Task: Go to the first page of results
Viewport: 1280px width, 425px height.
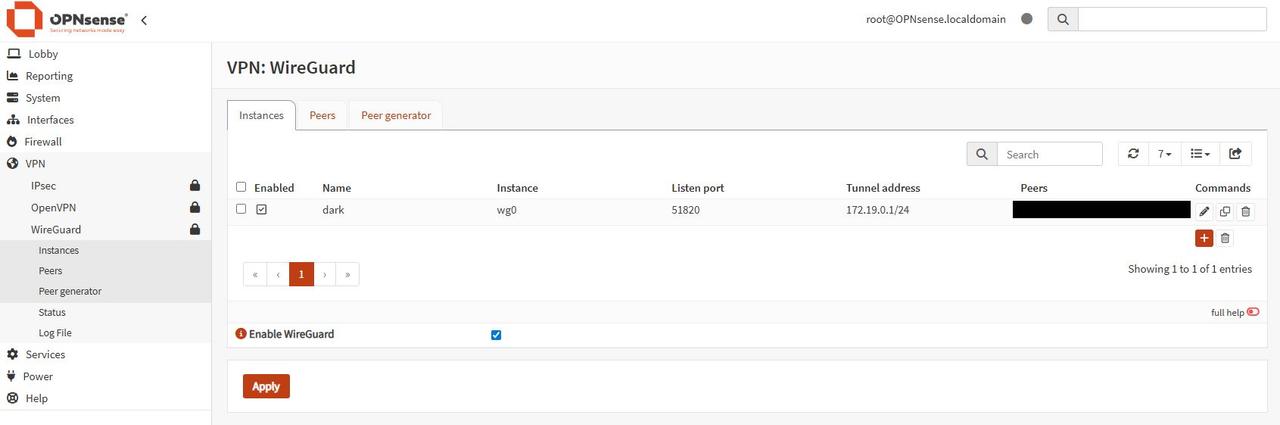Action: (255, 274)
